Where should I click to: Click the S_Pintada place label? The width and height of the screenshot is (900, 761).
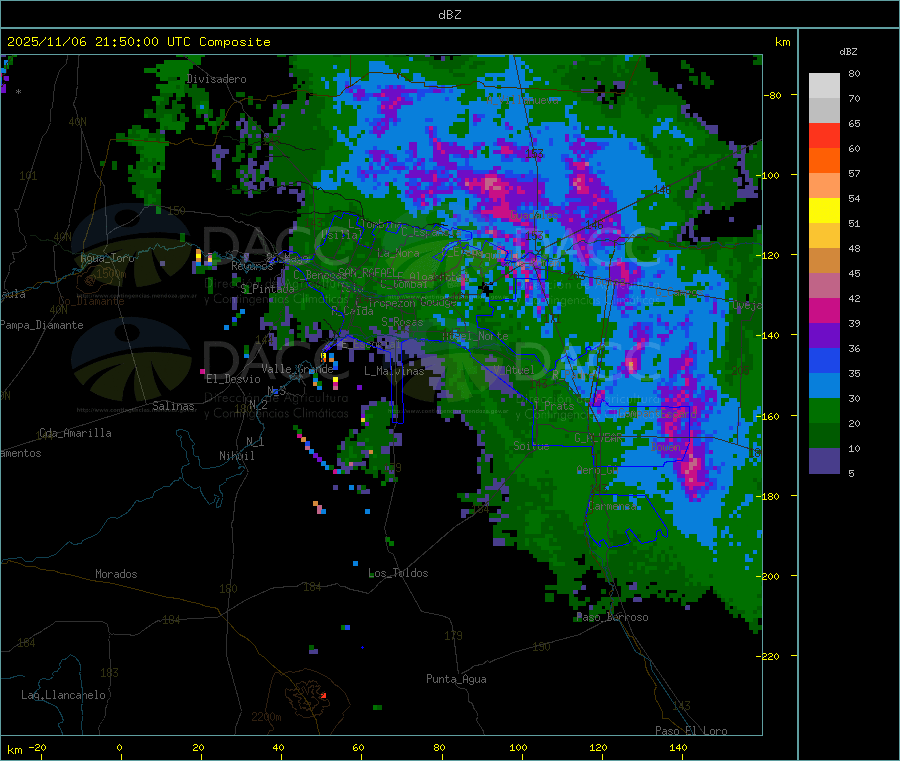coord(267,289)
